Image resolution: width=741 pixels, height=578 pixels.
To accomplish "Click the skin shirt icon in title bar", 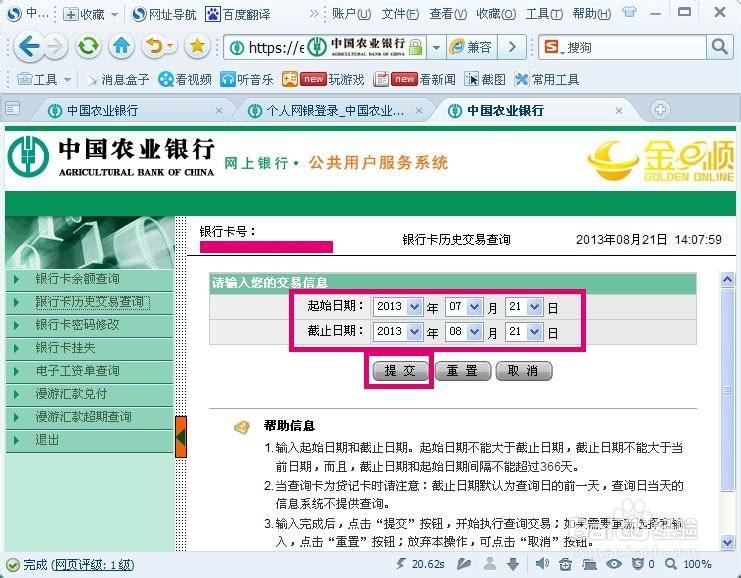I will coord(629,12).
